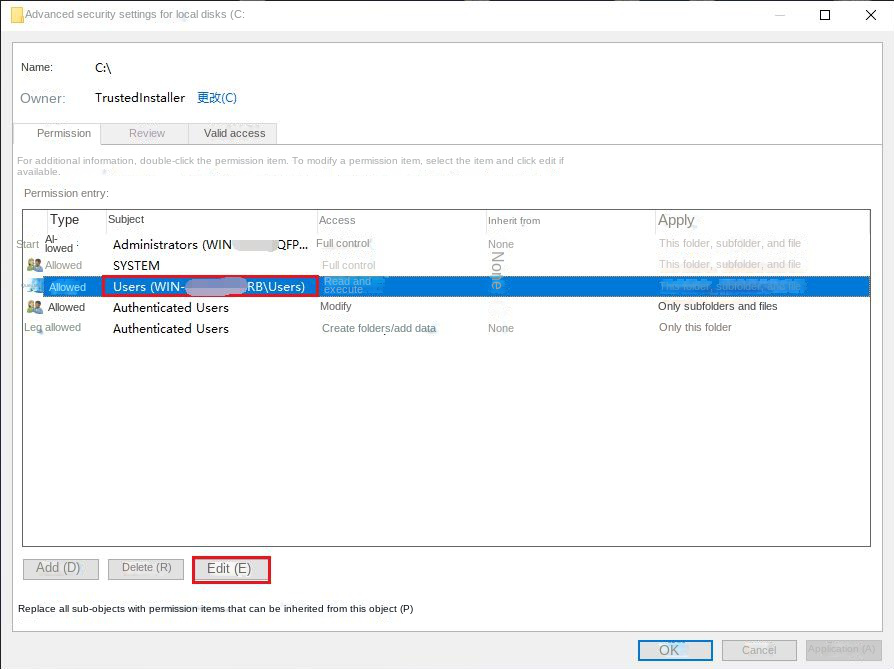
Task: Switch to the Review tab
Action: [145, 133]
